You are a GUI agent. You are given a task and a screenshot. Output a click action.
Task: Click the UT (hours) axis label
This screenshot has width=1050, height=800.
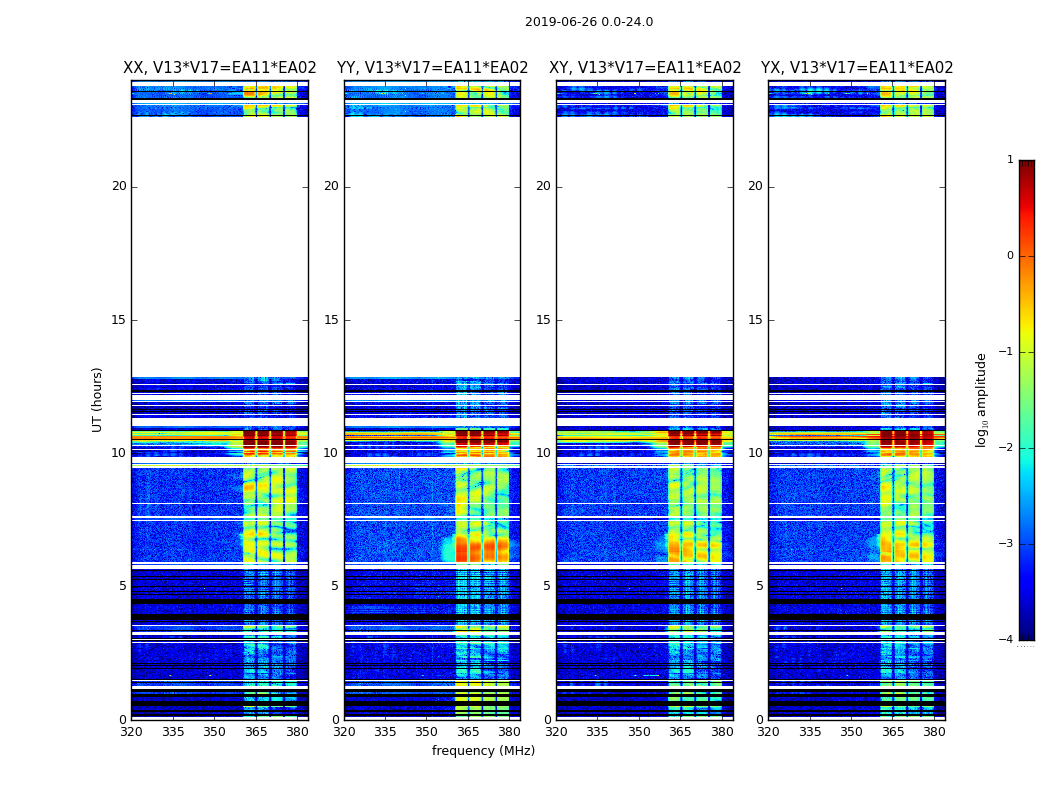[x=97, y=400]
